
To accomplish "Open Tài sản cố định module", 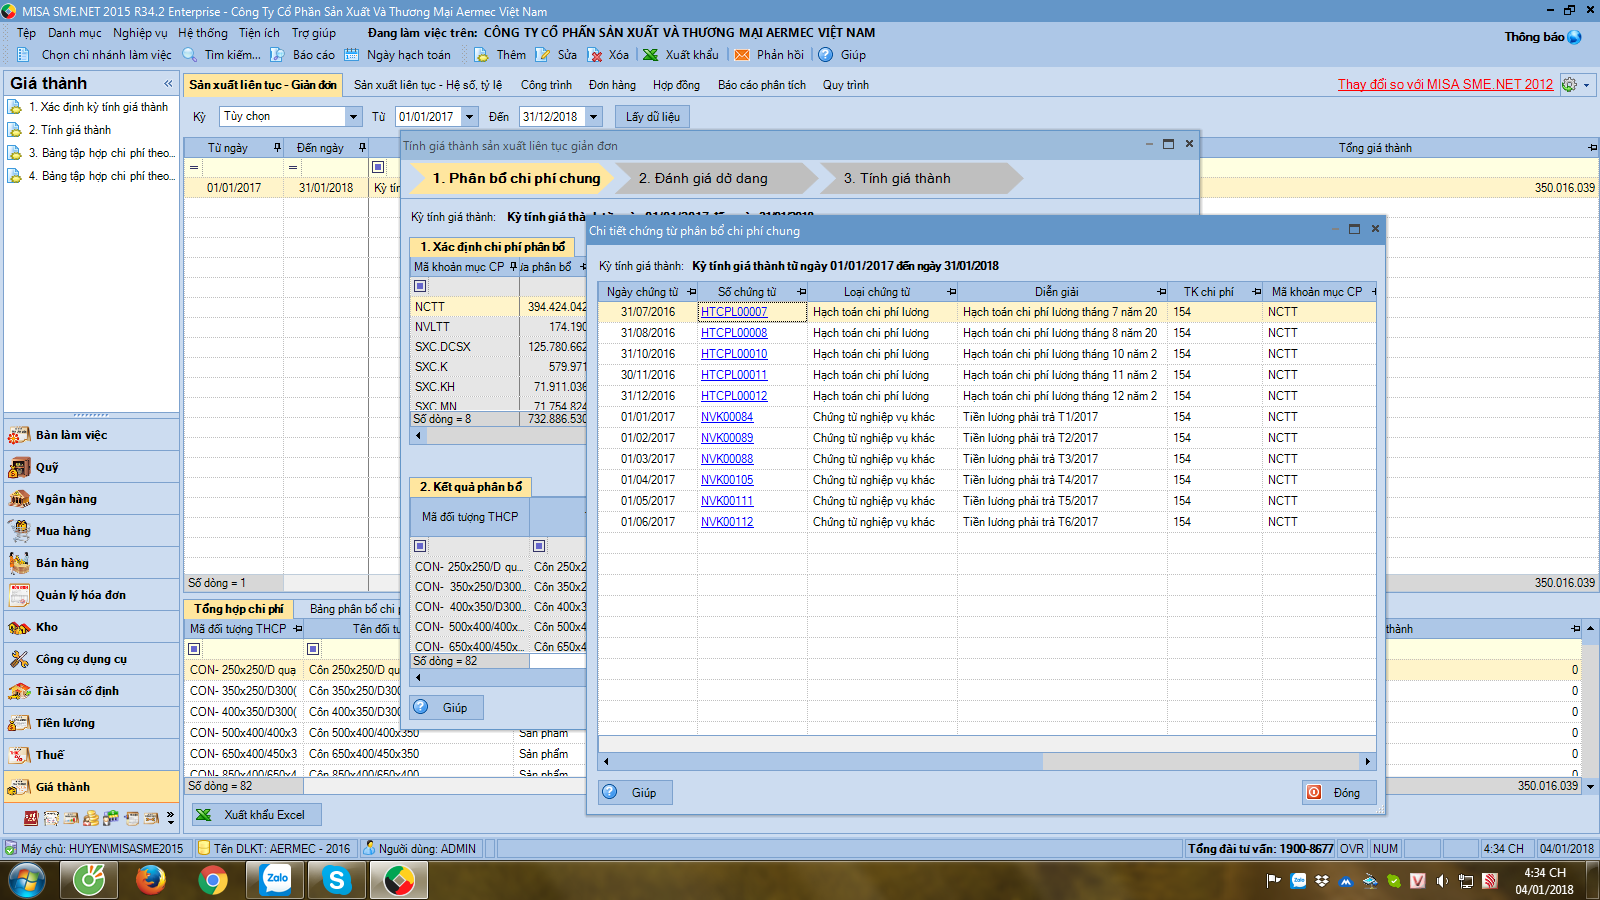I will pyautogui.click(x=91, y=691).
